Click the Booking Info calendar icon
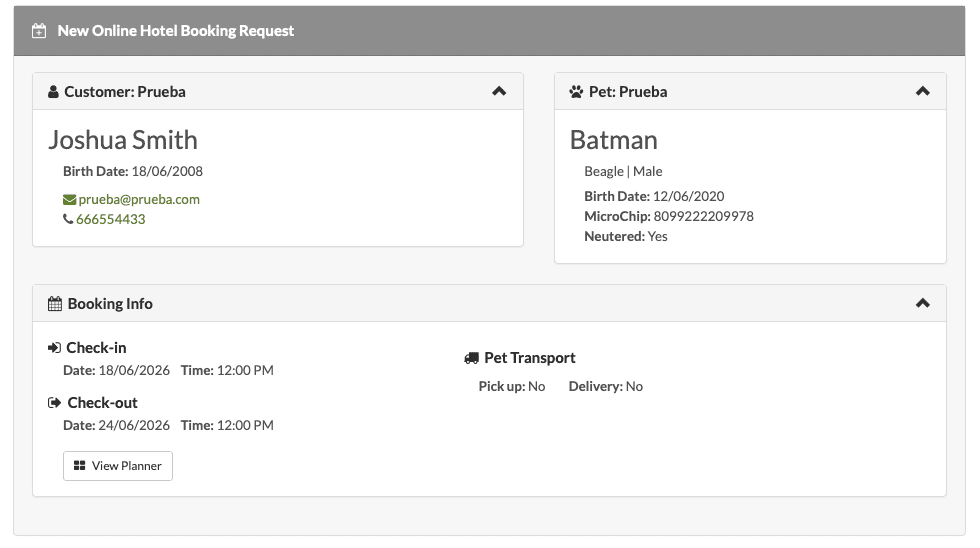The width and height of the screenshot is (980, 548). coord(55,304)
